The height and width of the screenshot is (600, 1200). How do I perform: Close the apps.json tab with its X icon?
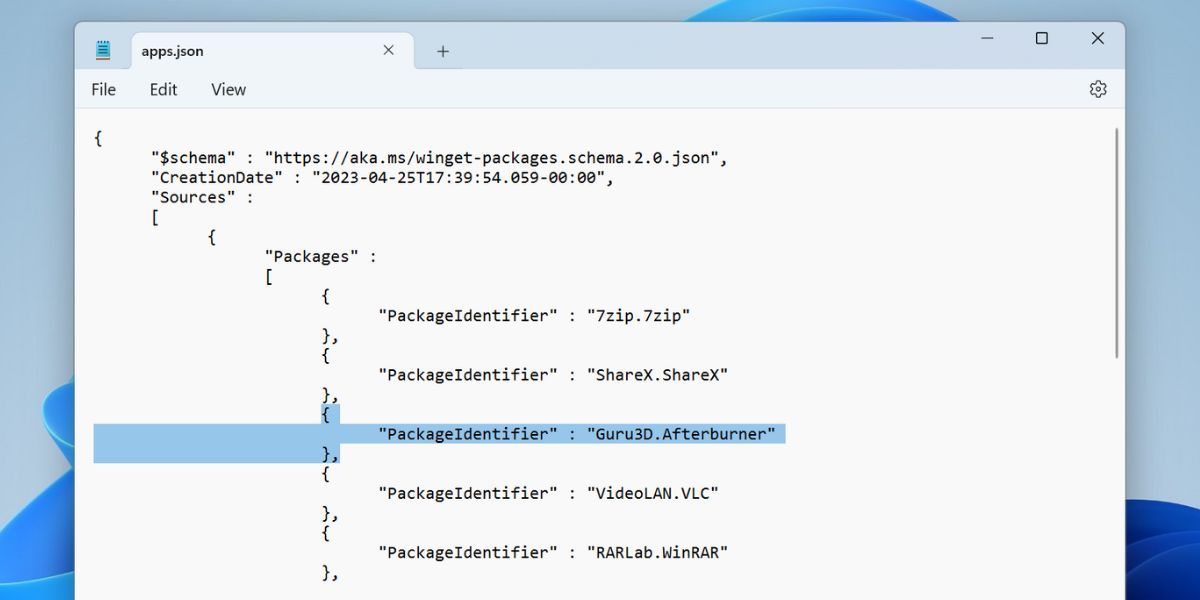388,49
